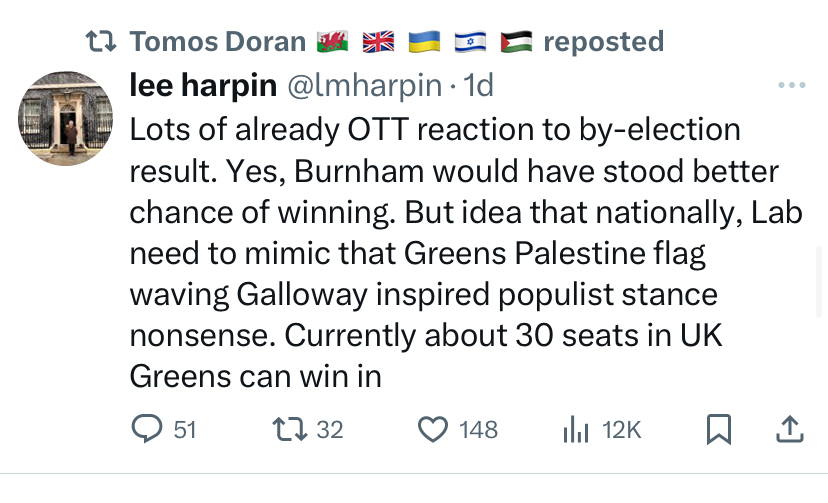Open the reply icon on the tweet
Viewport: 828px width, 503px height.
tap(148, 429)
